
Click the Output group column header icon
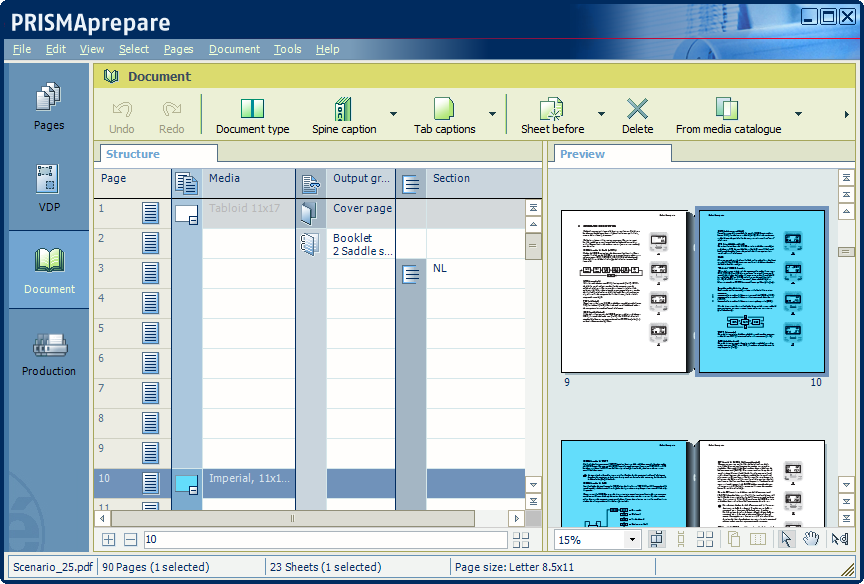point(311,183)
